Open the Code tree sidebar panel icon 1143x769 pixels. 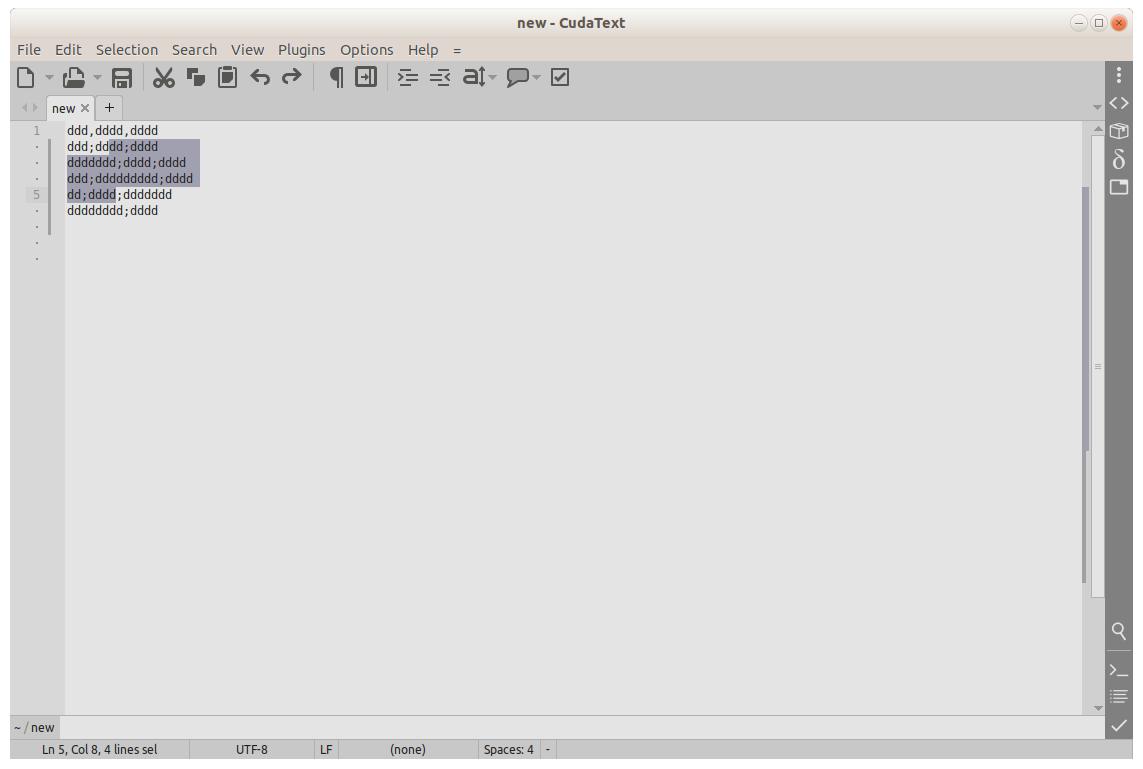tap(1119, 103)
